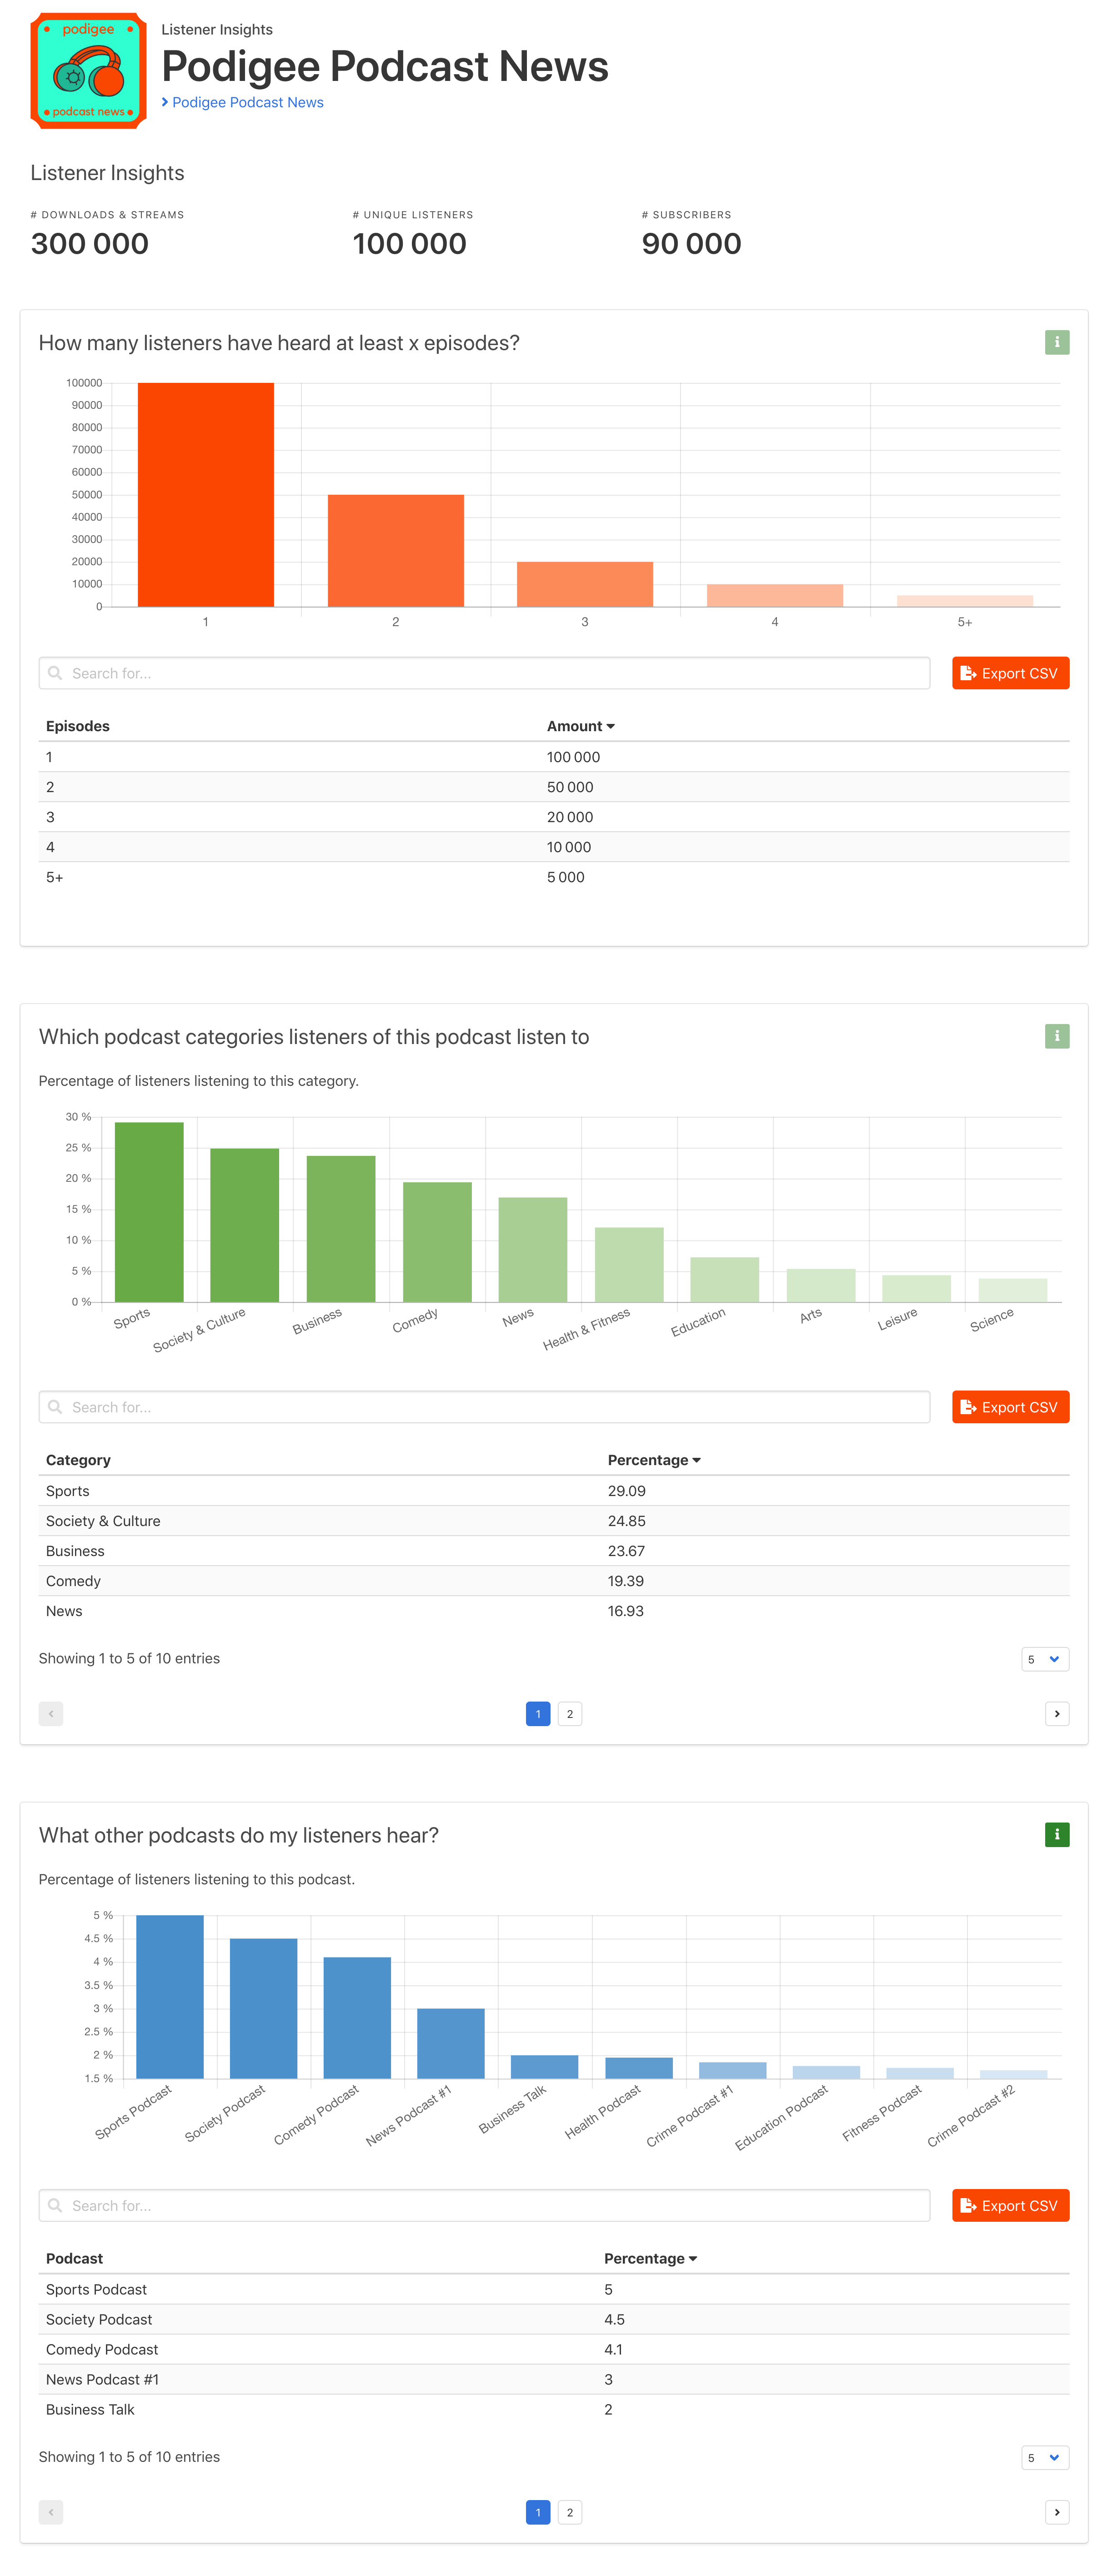The height and width of the screenshot is (2576, 1117).
Task: Click the Comedy bar in categories chart
Action: pyautogui.click(x=437, y=1242)
